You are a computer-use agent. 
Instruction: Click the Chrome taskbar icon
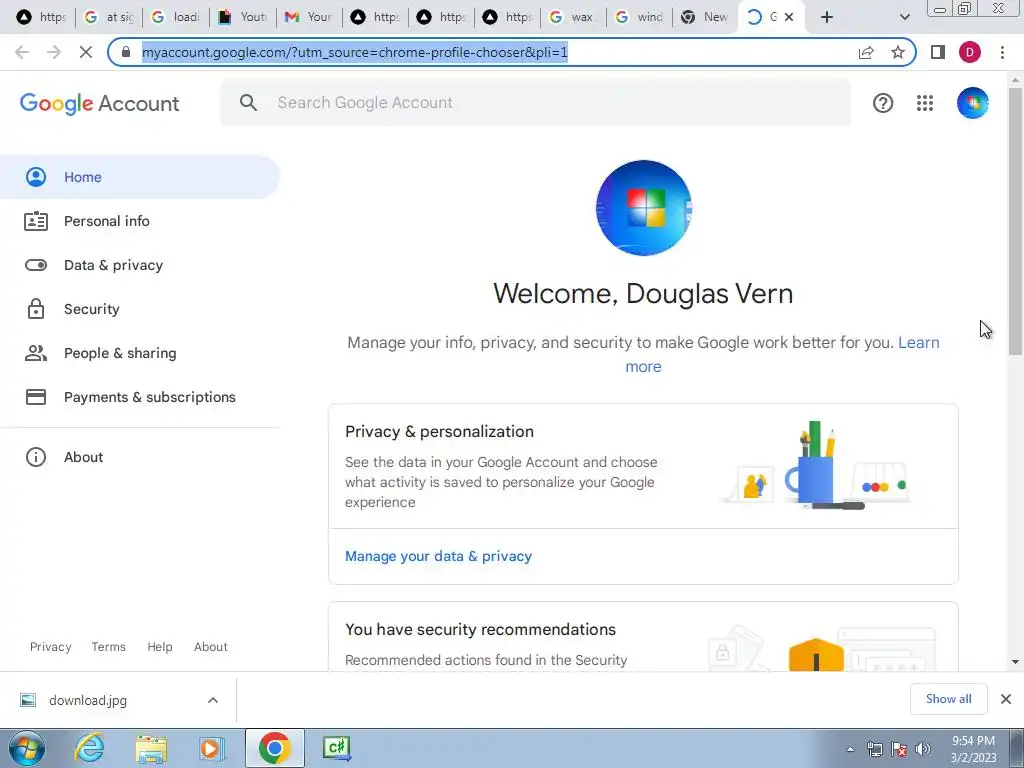[274, 748]
